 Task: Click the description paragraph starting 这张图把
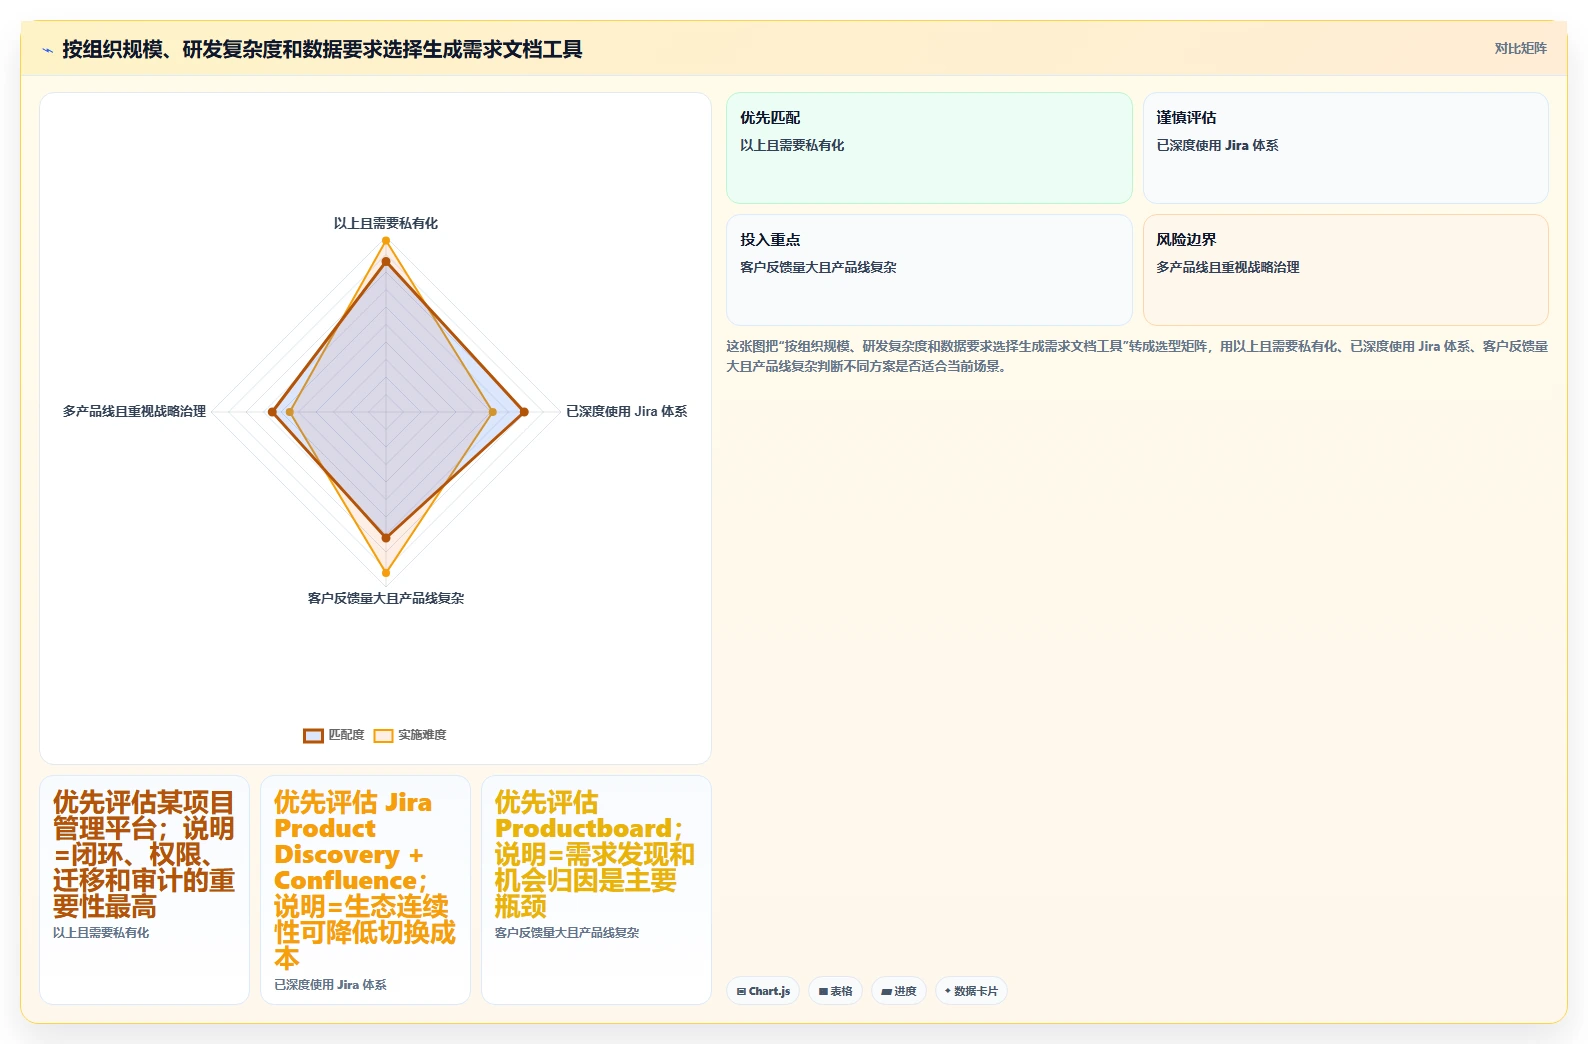click(1137, 356)
